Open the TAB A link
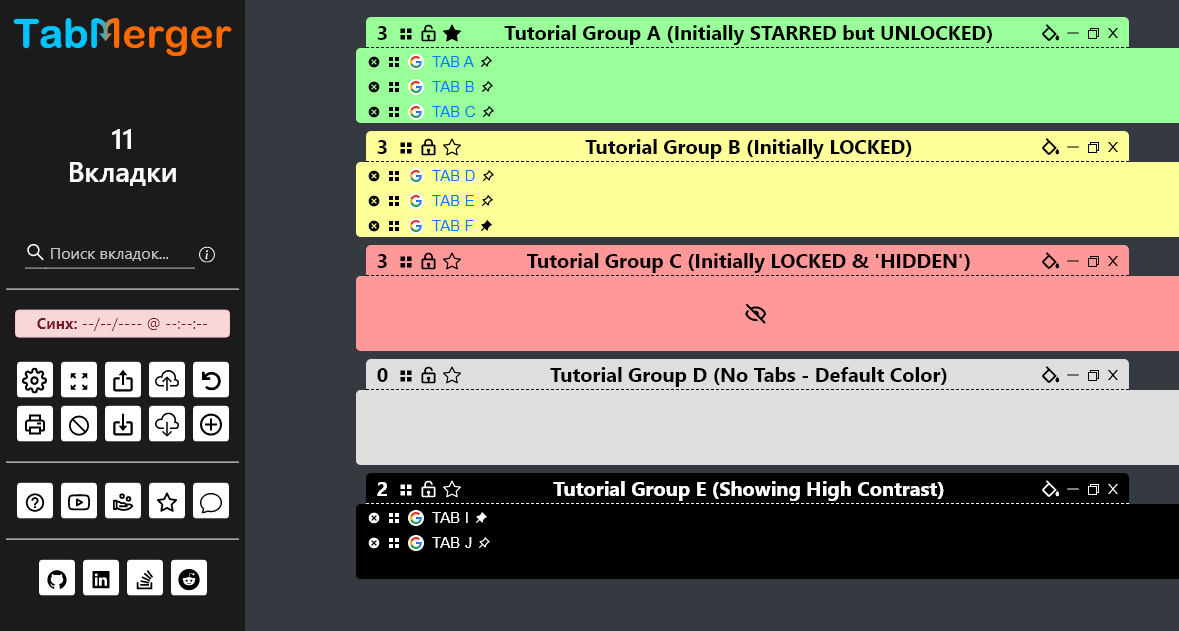 pyautogui.click(x=453, y=62)
